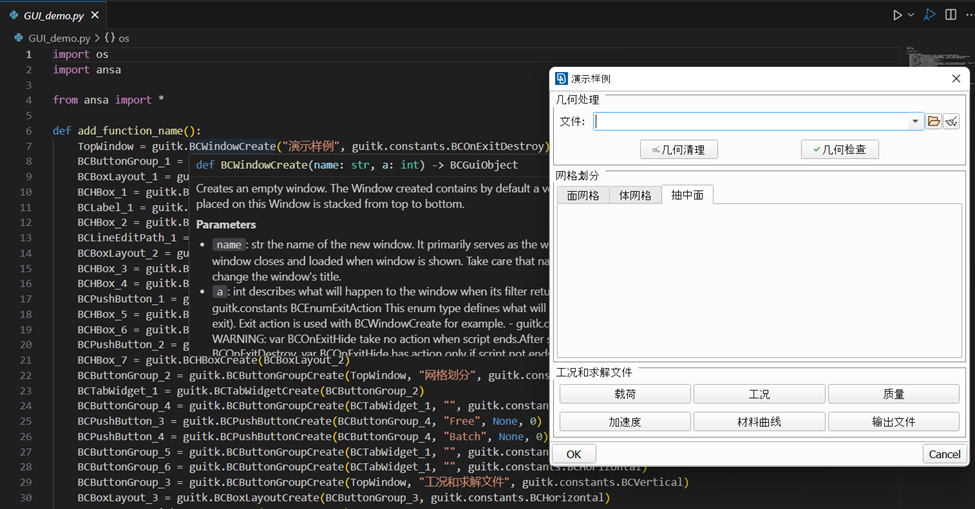Viewport: 975px width, 509px height.
Task: Confirm the dialog with OK
Action: point(574,454)
